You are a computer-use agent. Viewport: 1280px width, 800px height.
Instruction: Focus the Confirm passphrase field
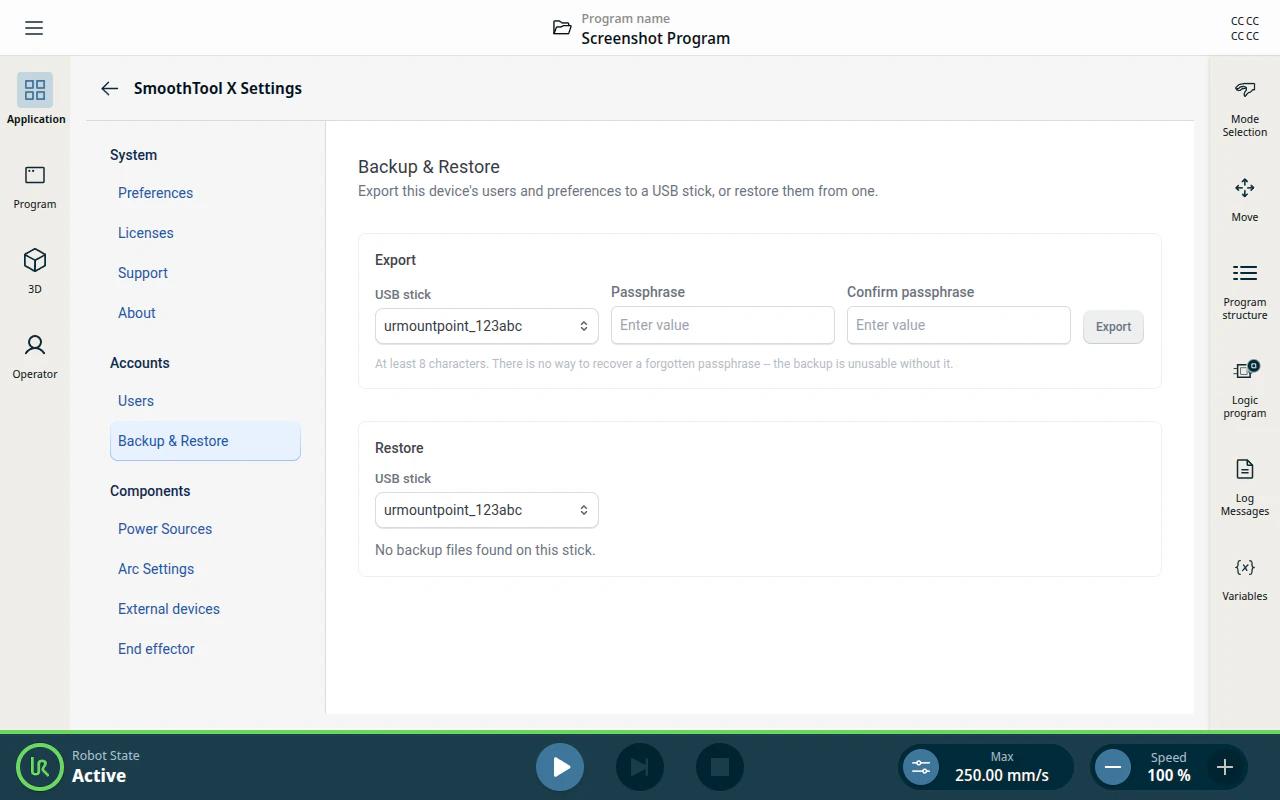959,325
